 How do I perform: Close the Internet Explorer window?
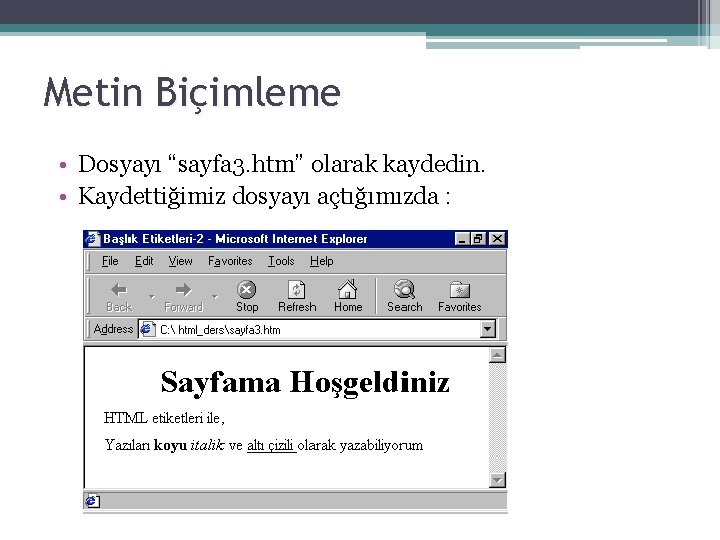(497, 239)
